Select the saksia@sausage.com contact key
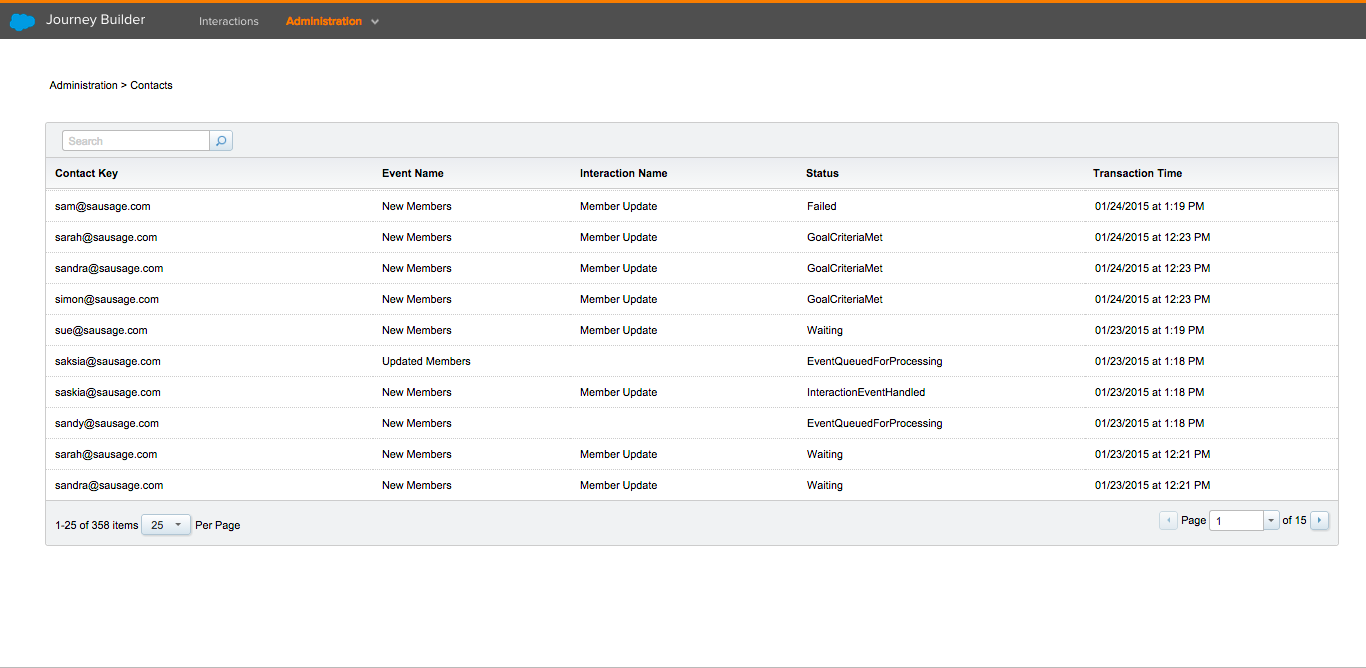The height and width of the screenshot is (668, 1366). pyautogui.click(x=107, y=361)
